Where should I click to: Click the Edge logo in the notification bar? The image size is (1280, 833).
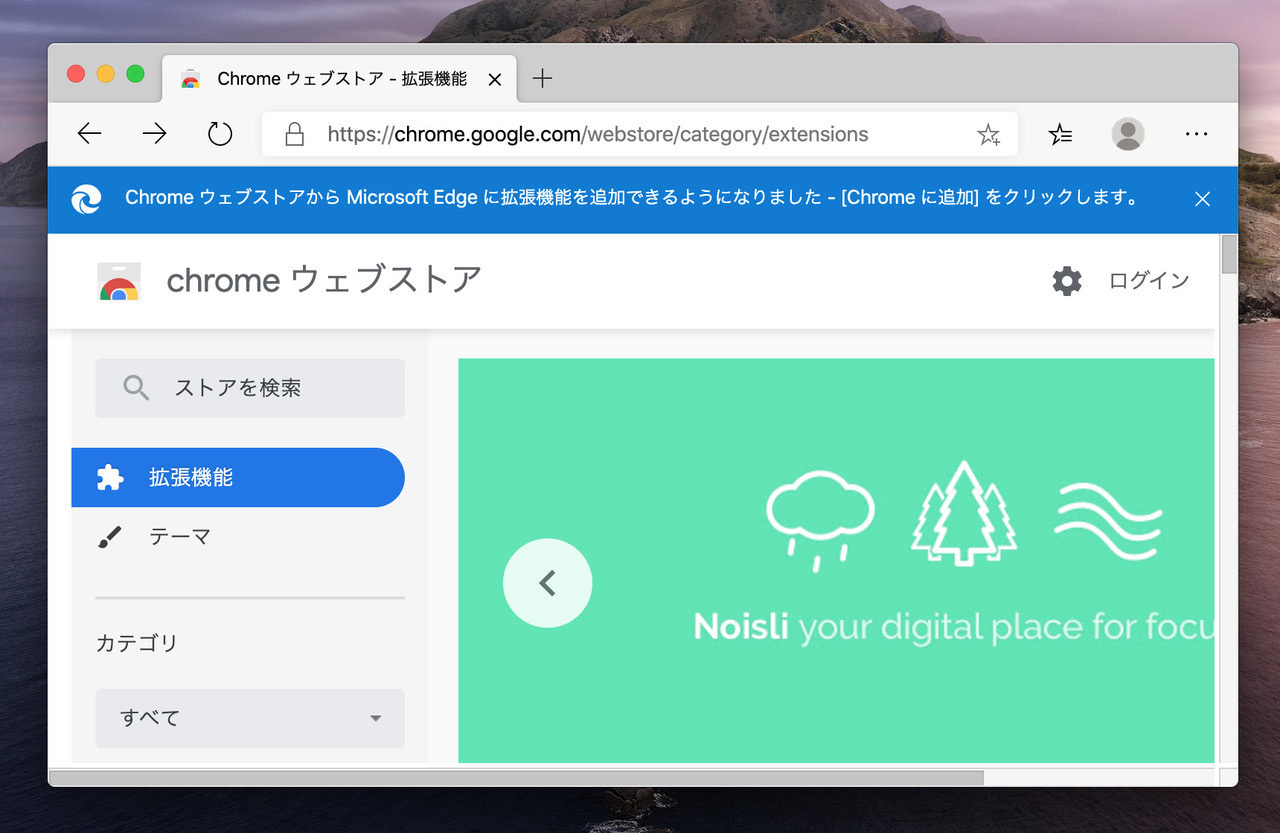click(x=87, y=199)
